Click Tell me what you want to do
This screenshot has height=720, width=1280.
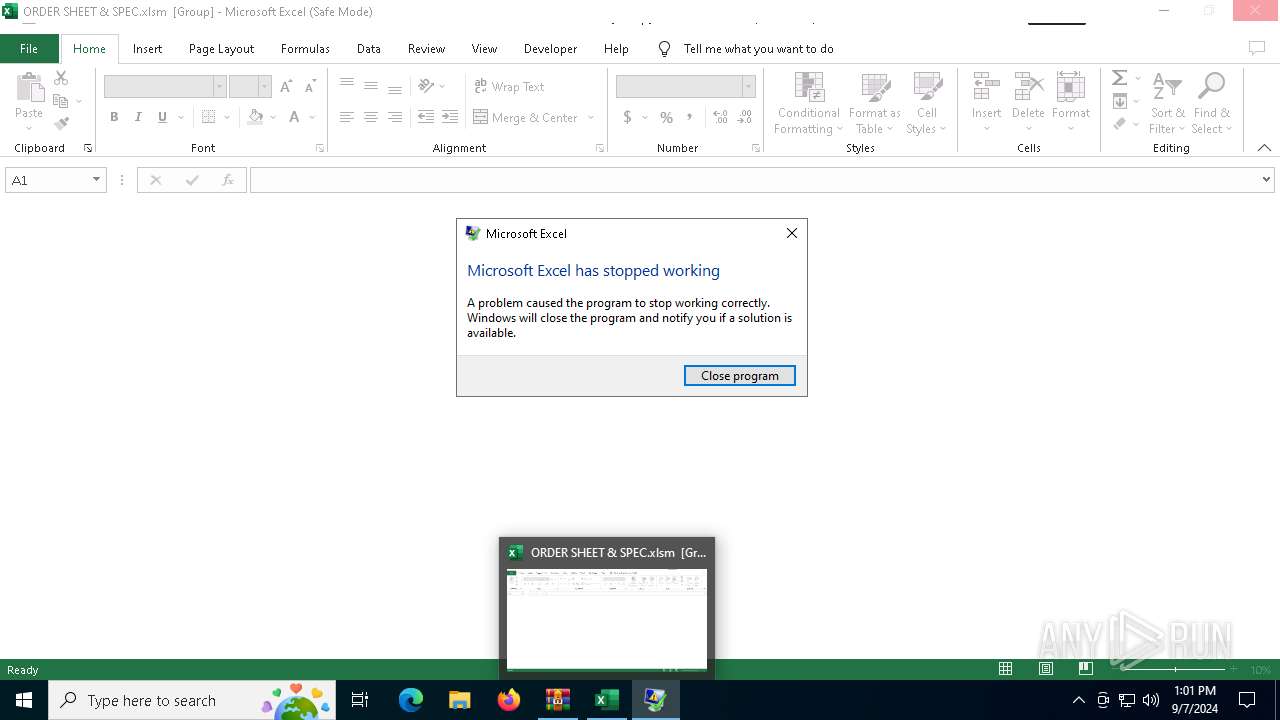point(758,48)
